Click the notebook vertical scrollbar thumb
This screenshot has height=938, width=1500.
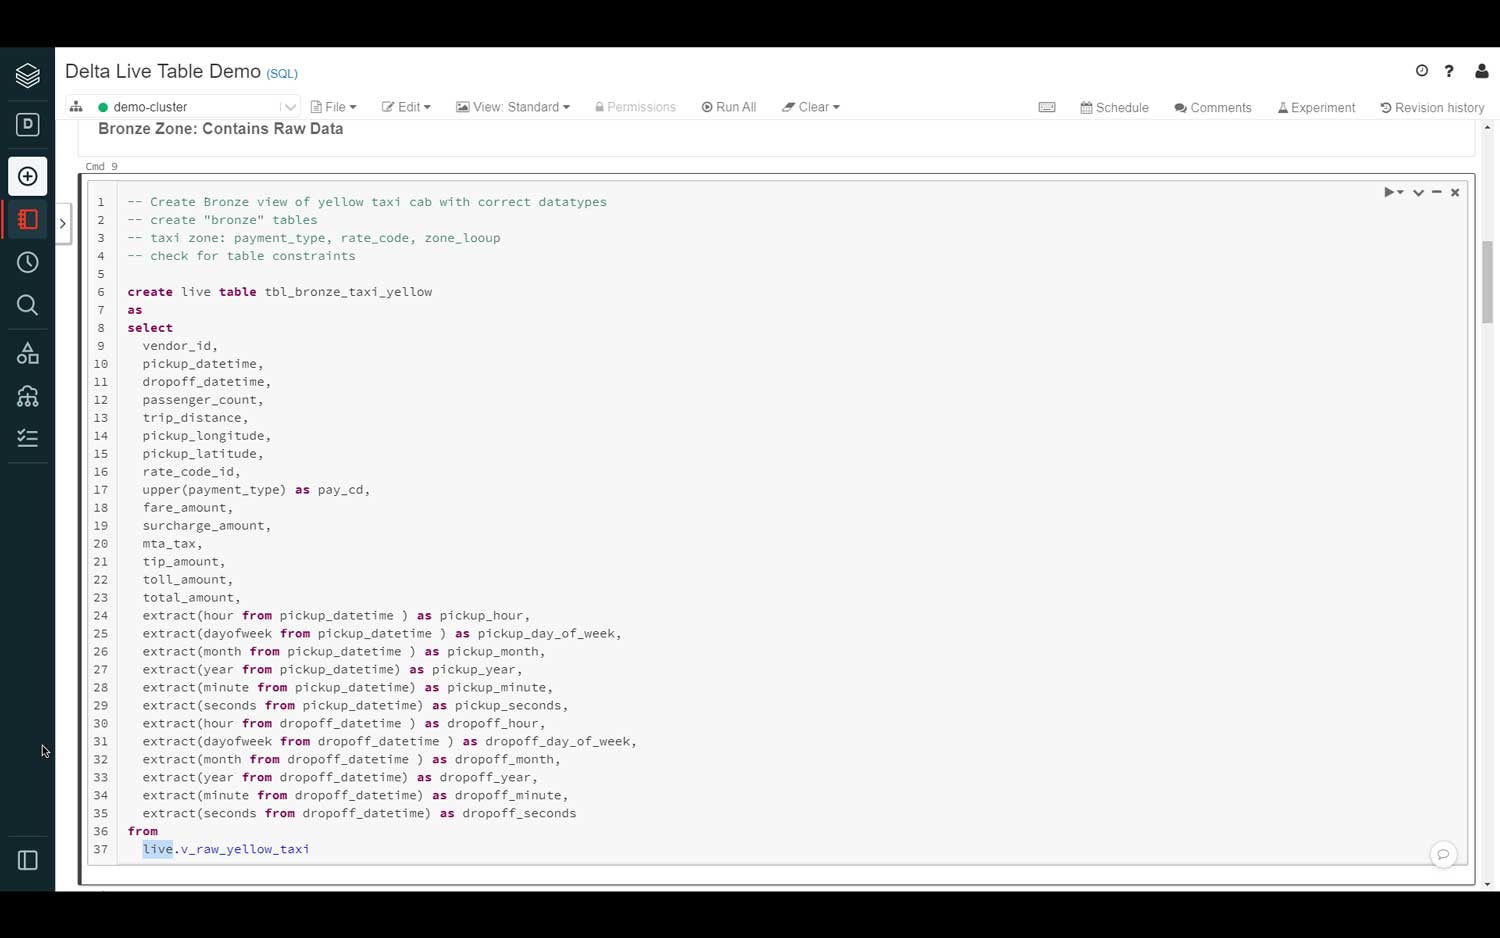(1487, 282)
